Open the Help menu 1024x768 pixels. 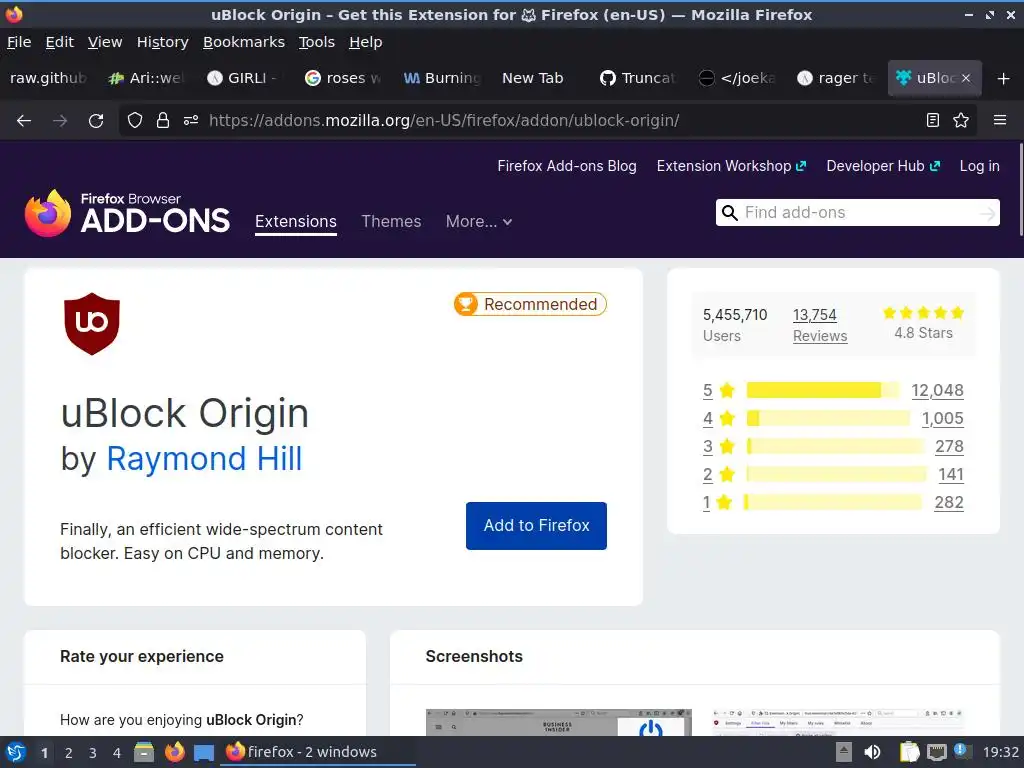point(366,42)
